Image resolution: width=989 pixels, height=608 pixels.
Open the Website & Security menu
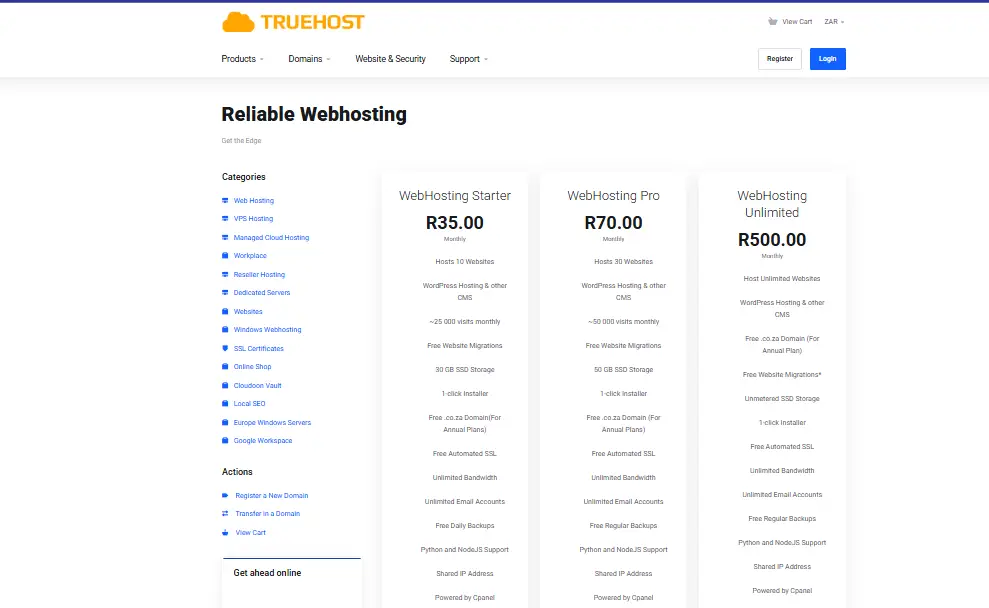coord(390,59)
